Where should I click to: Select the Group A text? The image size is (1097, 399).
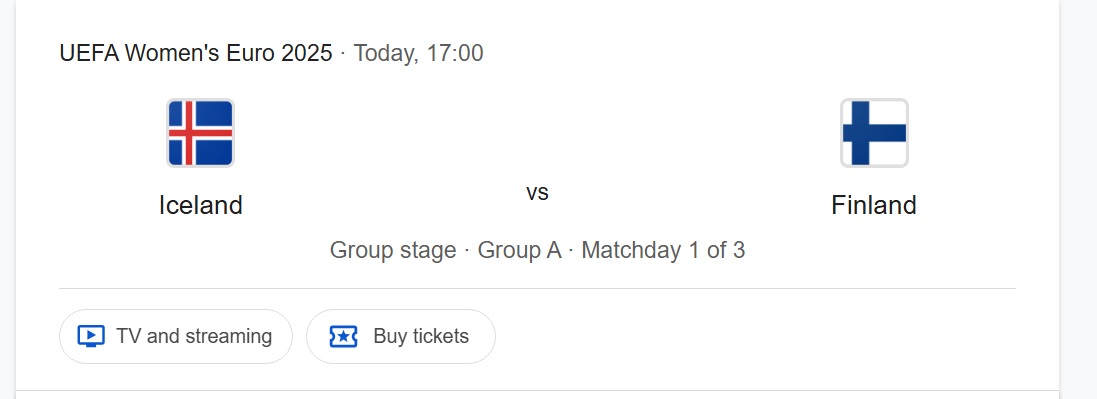[x=519, y=250]
